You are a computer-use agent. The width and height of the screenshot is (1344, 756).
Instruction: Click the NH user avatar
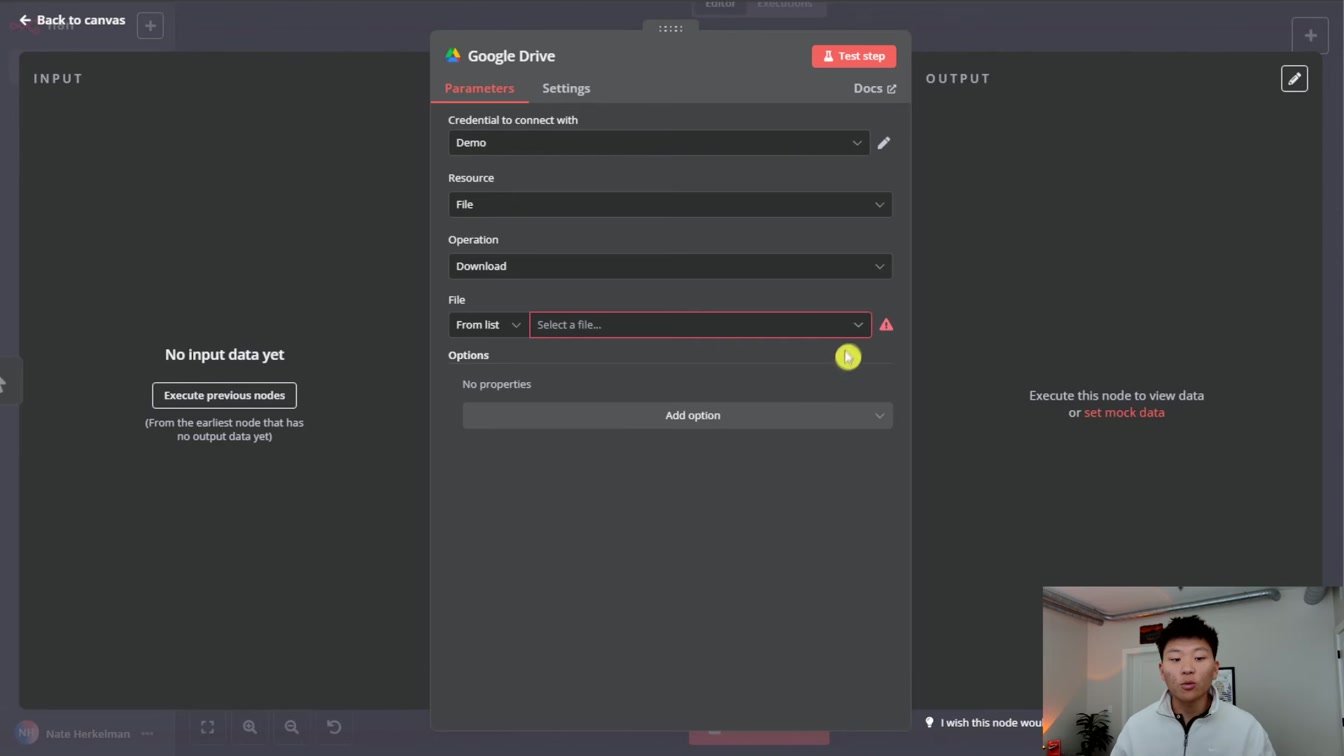27,733
